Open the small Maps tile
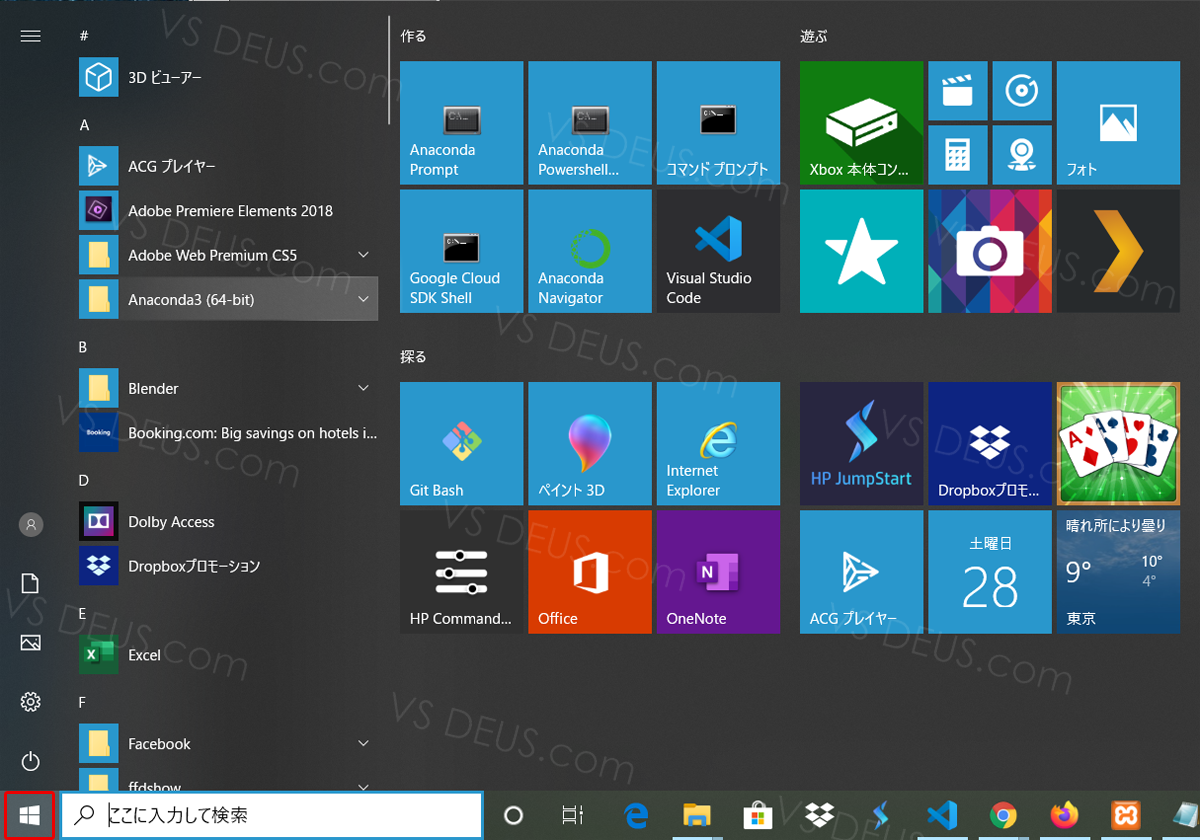1200x840 pixels. coord(1022,155)
